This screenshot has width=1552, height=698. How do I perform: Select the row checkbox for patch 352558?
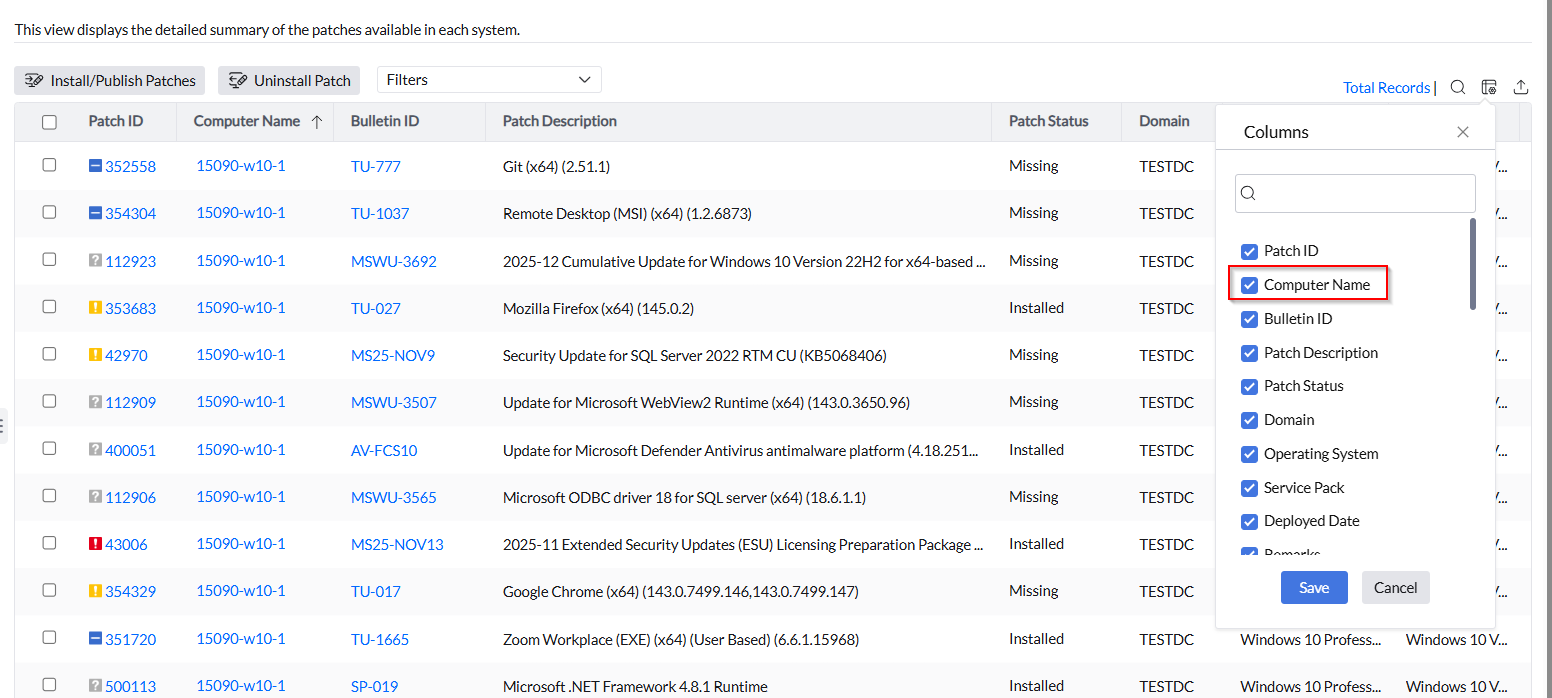pyautogui.click(x=49, y=165)
